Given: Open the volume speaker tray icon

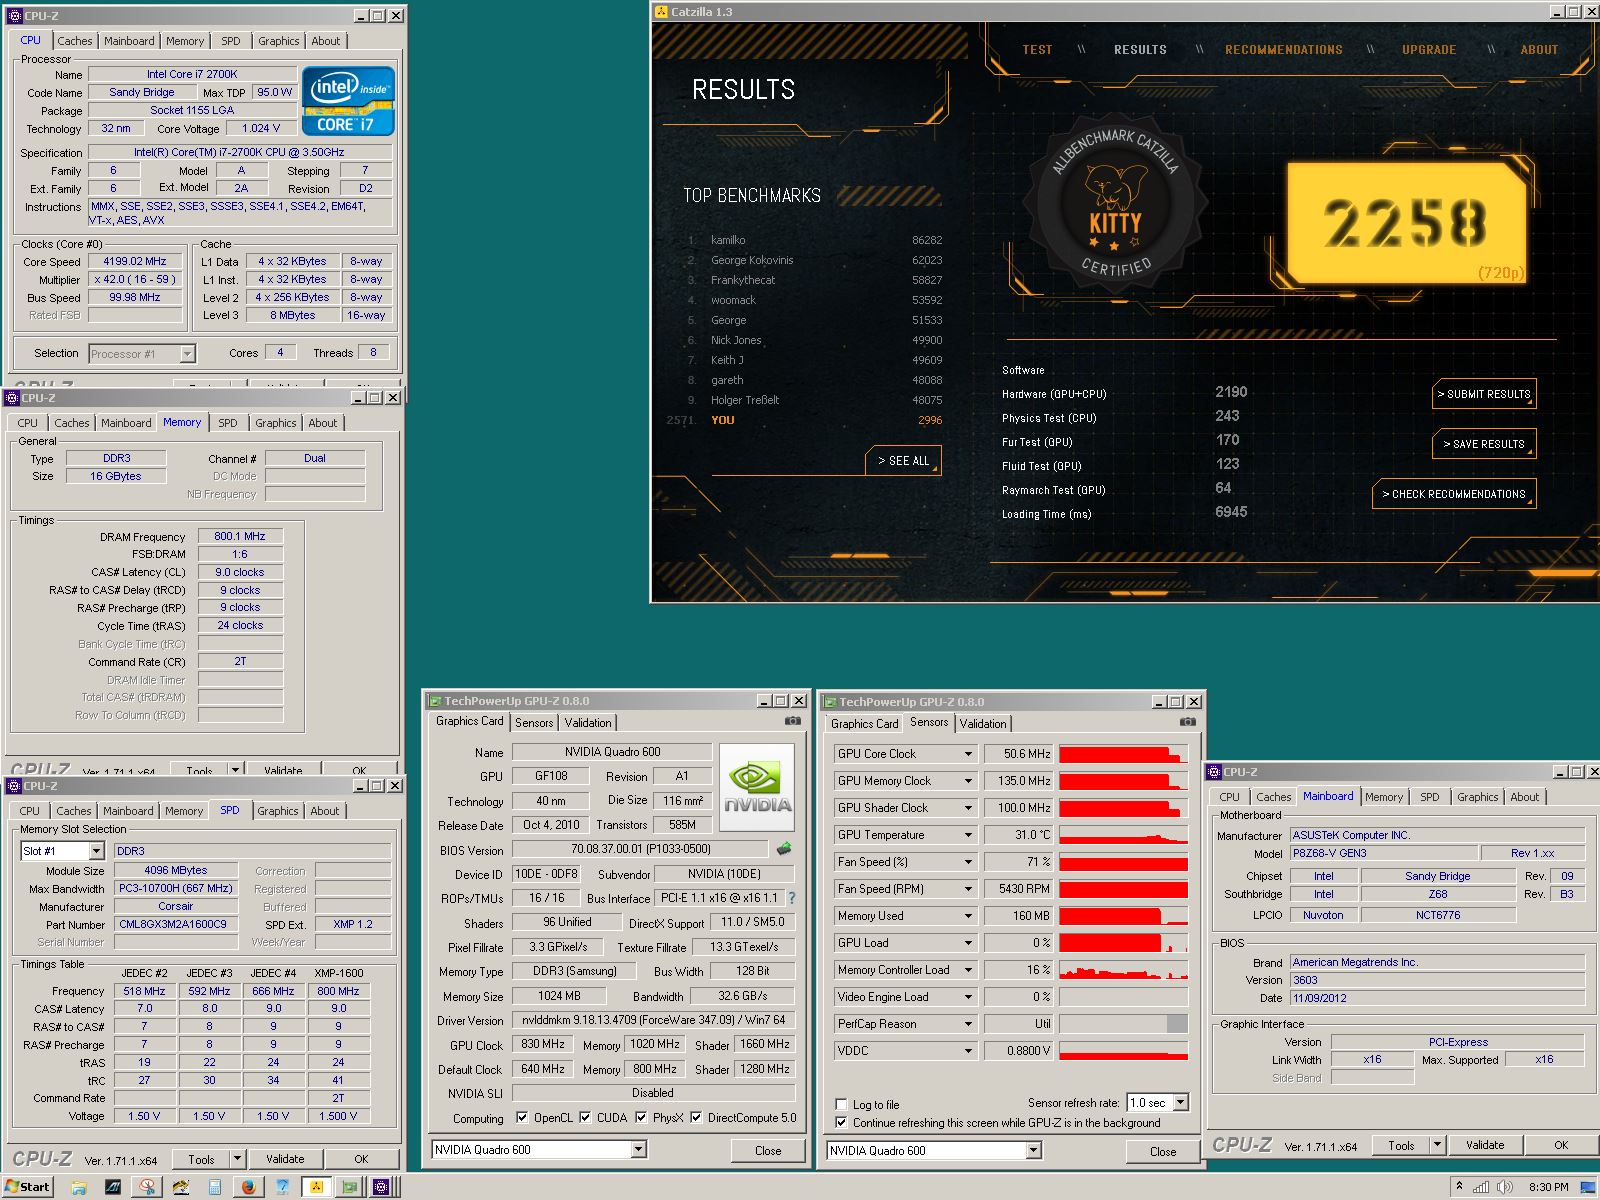Looking at the screenshot, I should point(1503,1187).
